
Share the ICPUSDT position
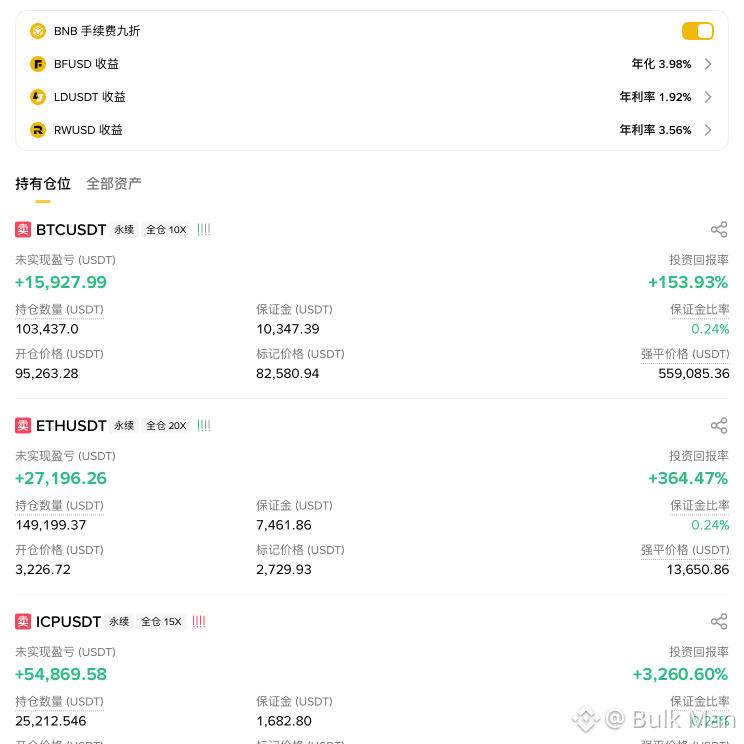pos(719,622)
